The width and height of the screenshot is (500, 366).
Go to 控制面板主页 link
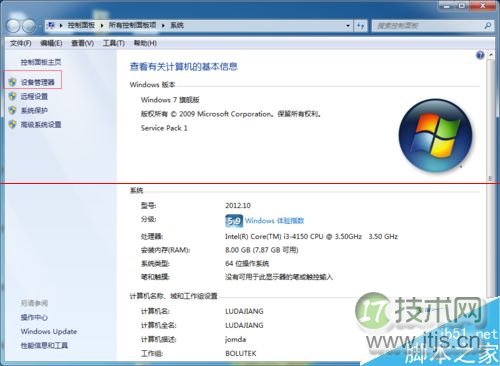[41, 62]
